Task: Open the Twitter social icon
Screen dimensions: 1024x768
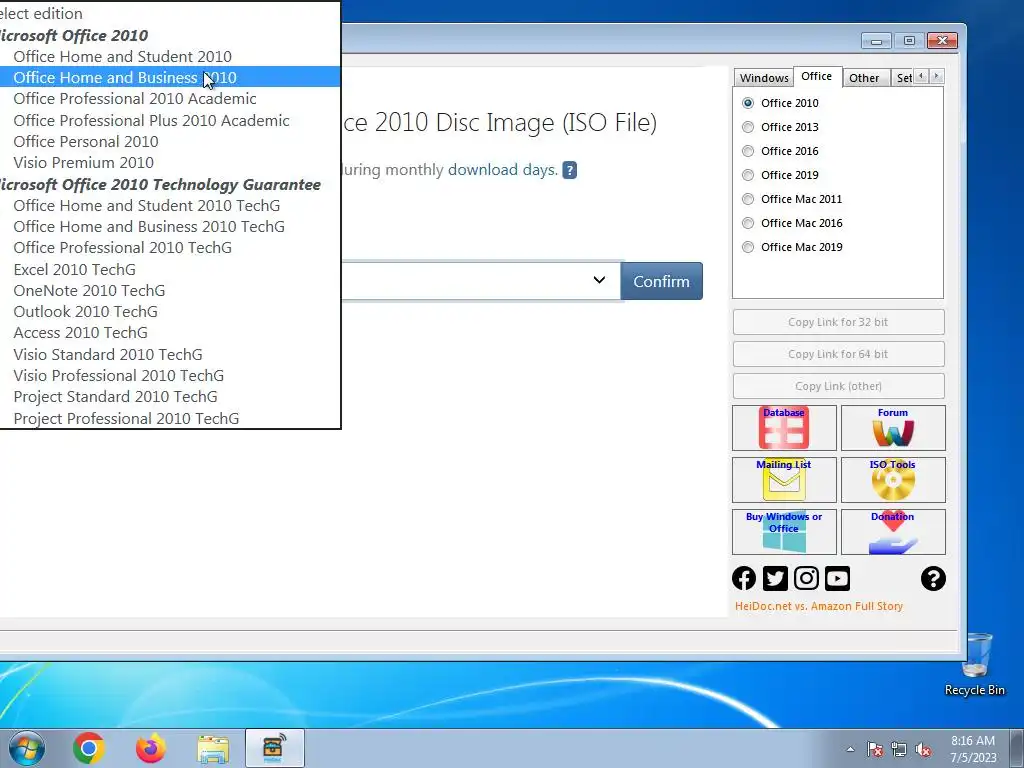Action: [775, 578]
